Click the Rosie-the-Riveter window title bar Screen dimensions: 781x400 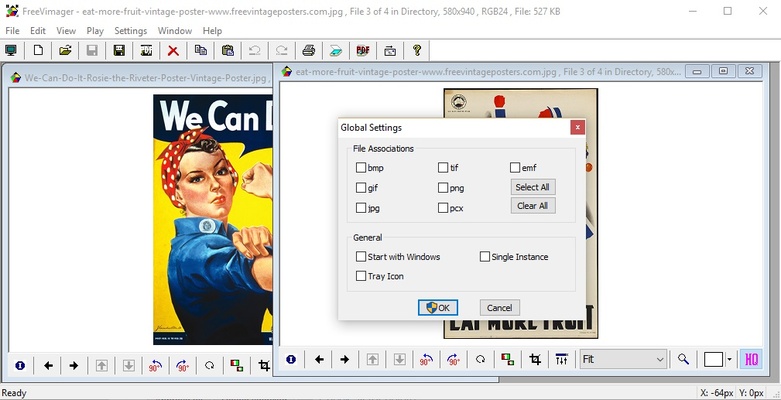(x=139, y=78)
